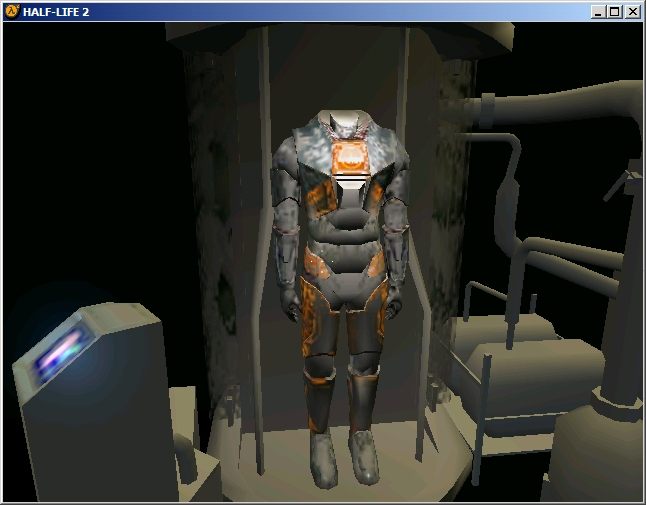646x505 pixels.
Task: Click the Half-Life lambda icon in title bar
Action: coord(11,11)
